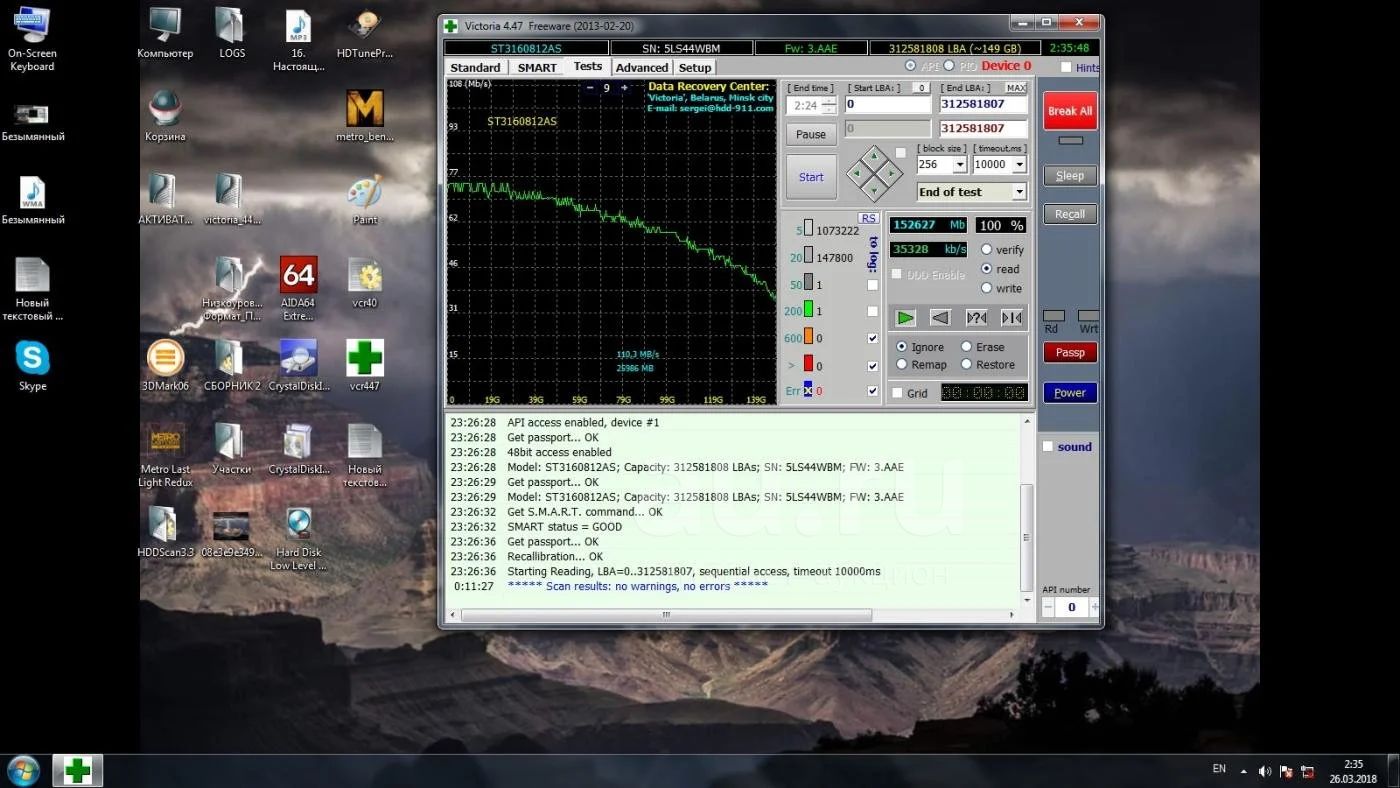Click the Start scan button

[x=811, y=177]
